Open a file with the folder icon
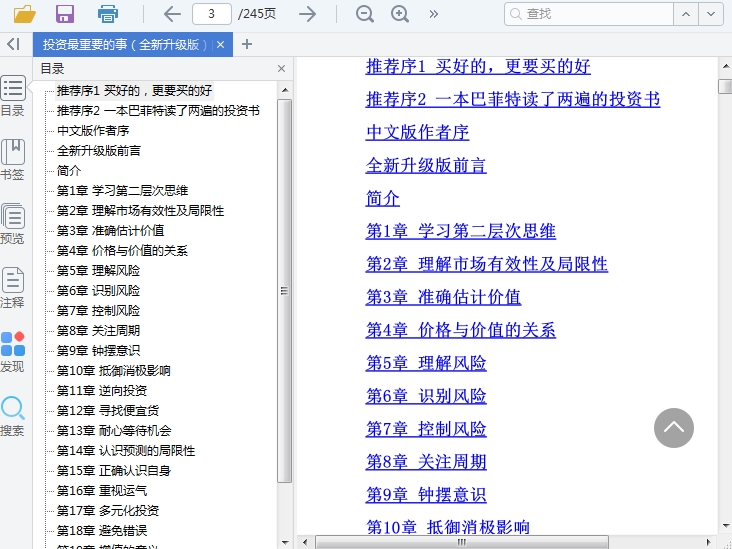 25,14
